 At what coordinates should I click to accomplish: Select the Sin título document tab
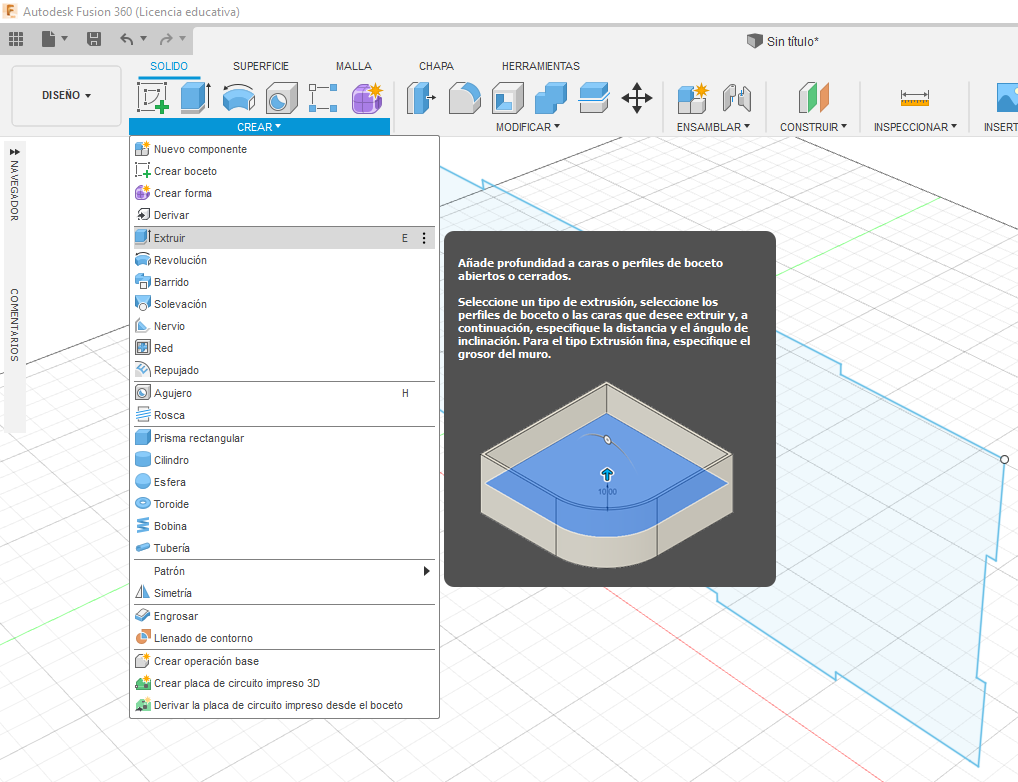click(783, 42)
